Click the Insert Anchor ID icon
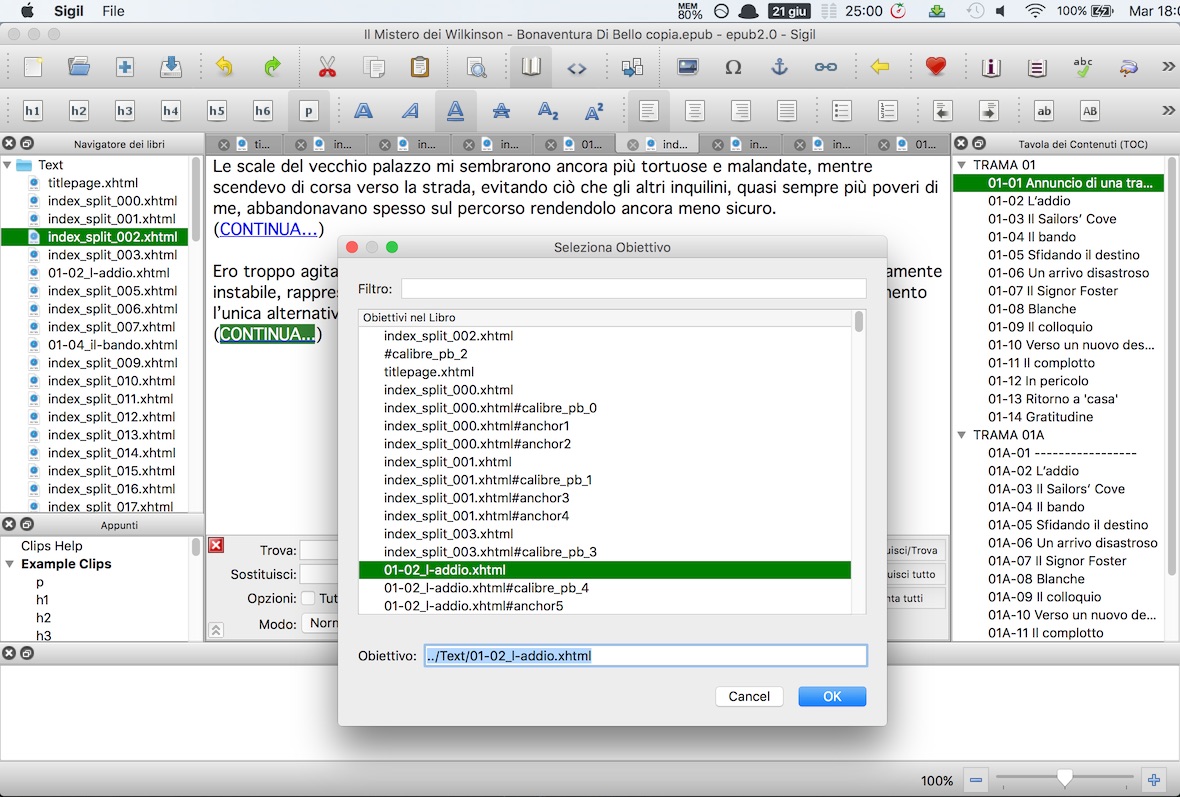 tap(779, 67)
